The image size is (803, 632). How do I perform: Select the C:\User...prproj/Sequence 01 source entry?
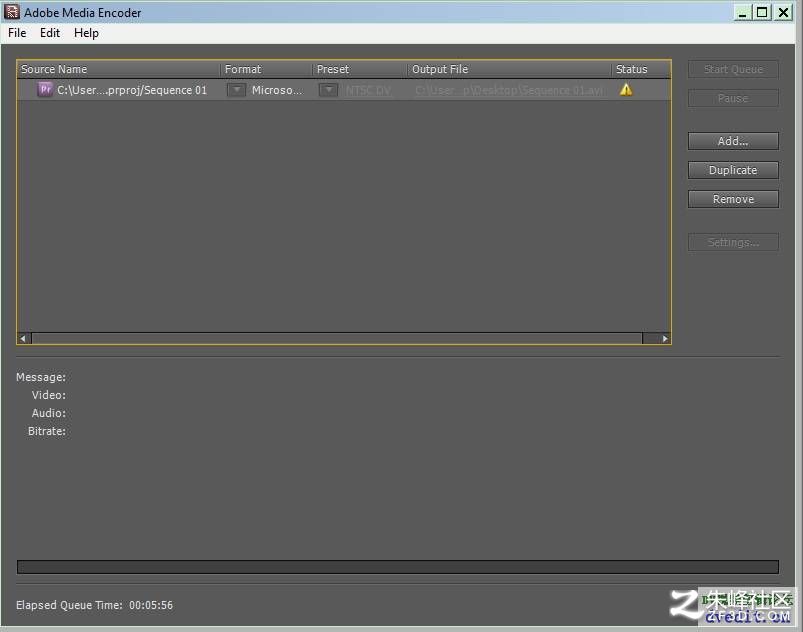coord(132,90)
